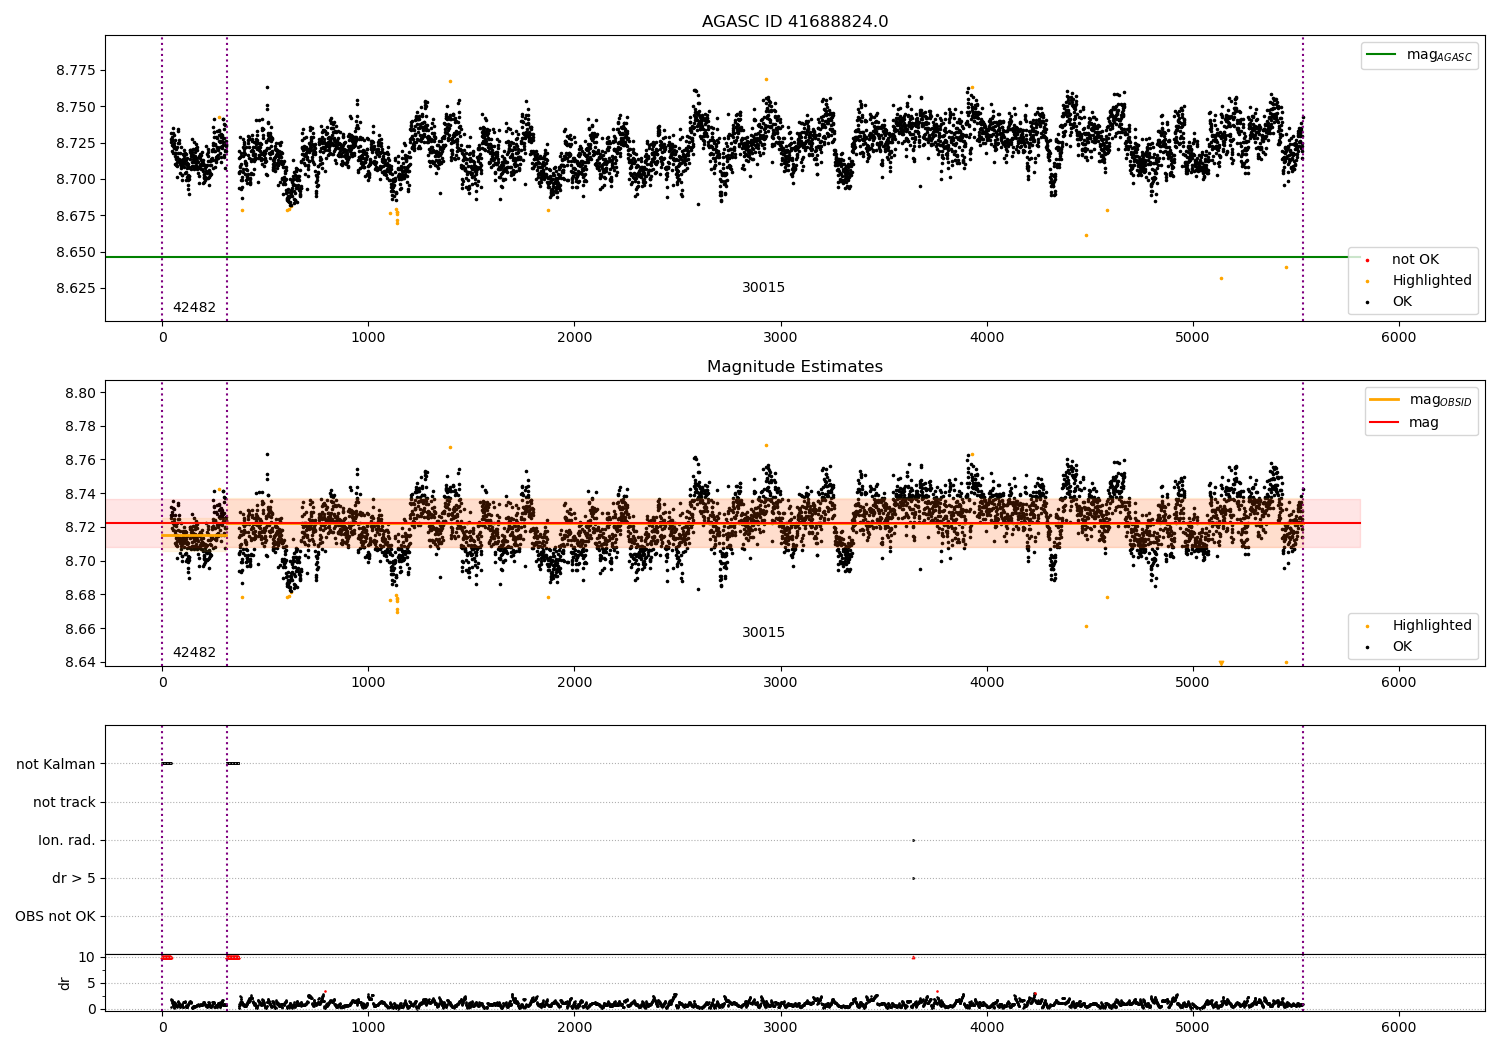This screenshot has width=1500, height=1050.
Task: Click the 8.775 y-axis tick label
Action: pyautogui.click(x=76, y=71)
